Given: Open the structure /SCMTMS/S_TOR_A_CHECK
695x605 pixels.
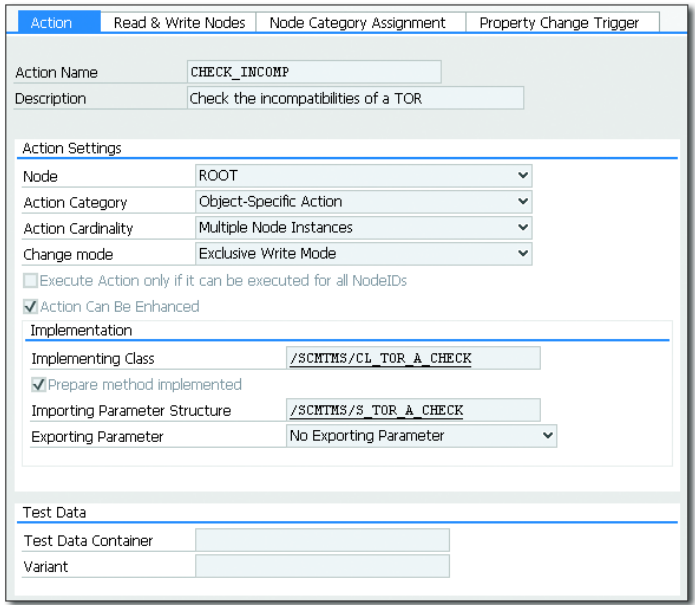Looking at the screenshot, I should (x=375, y=410).
